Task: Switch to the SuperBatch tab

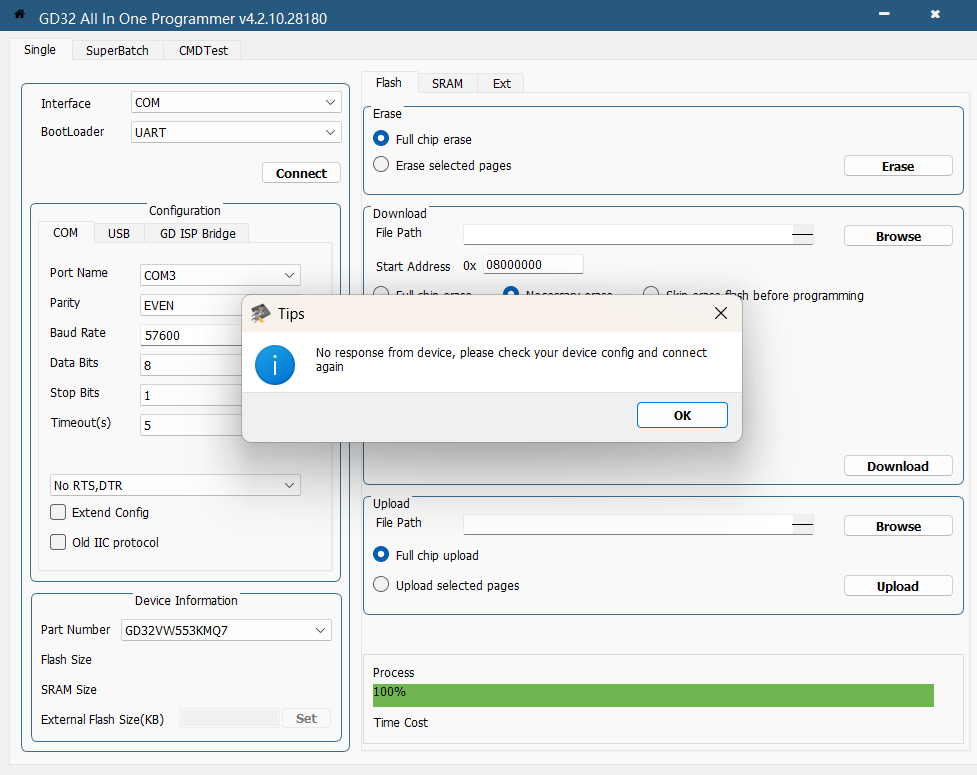Action: click(x=117, y=50)
